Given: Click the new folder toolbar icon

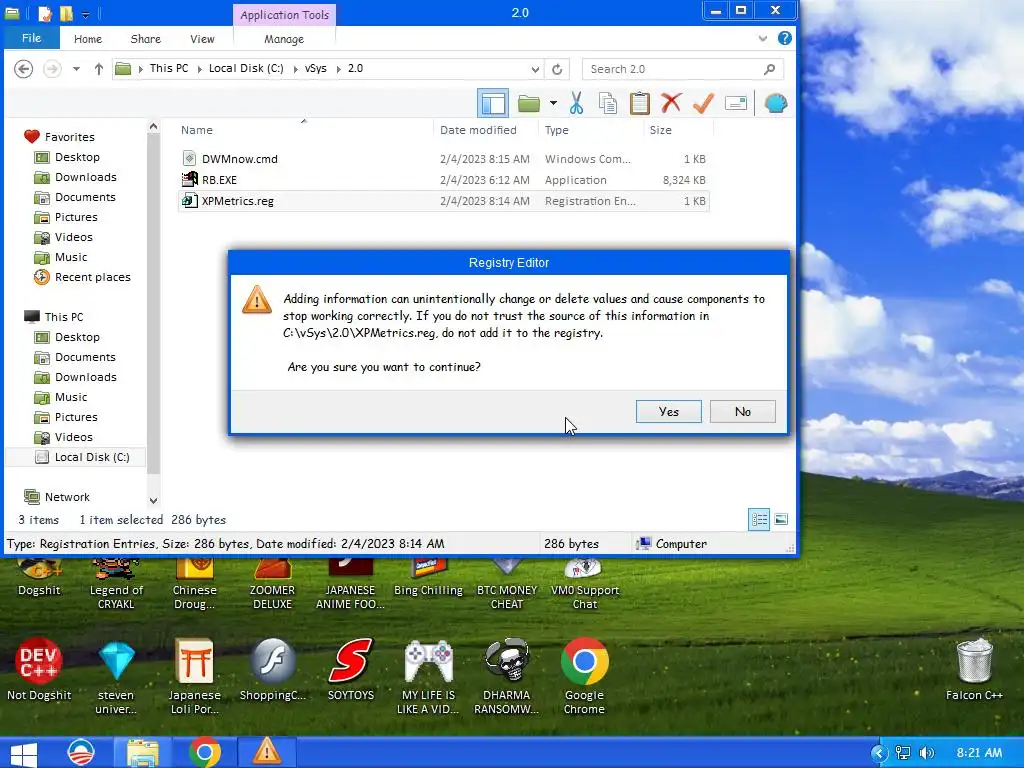Looking at the screenshot, I should pyautogui.click(x=529, y=103).
